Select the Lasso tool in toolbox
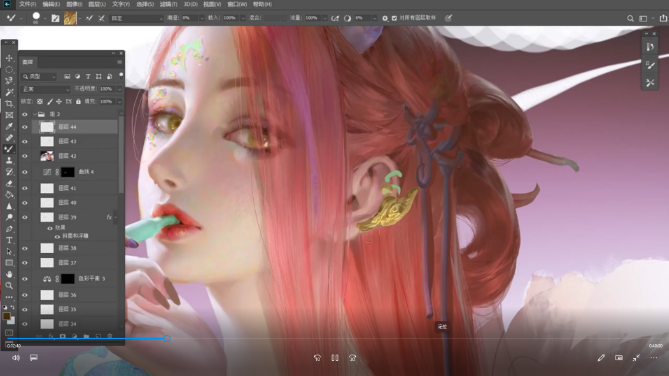The image size is (669, 376). pyautogui.click(x=9, y=81)
